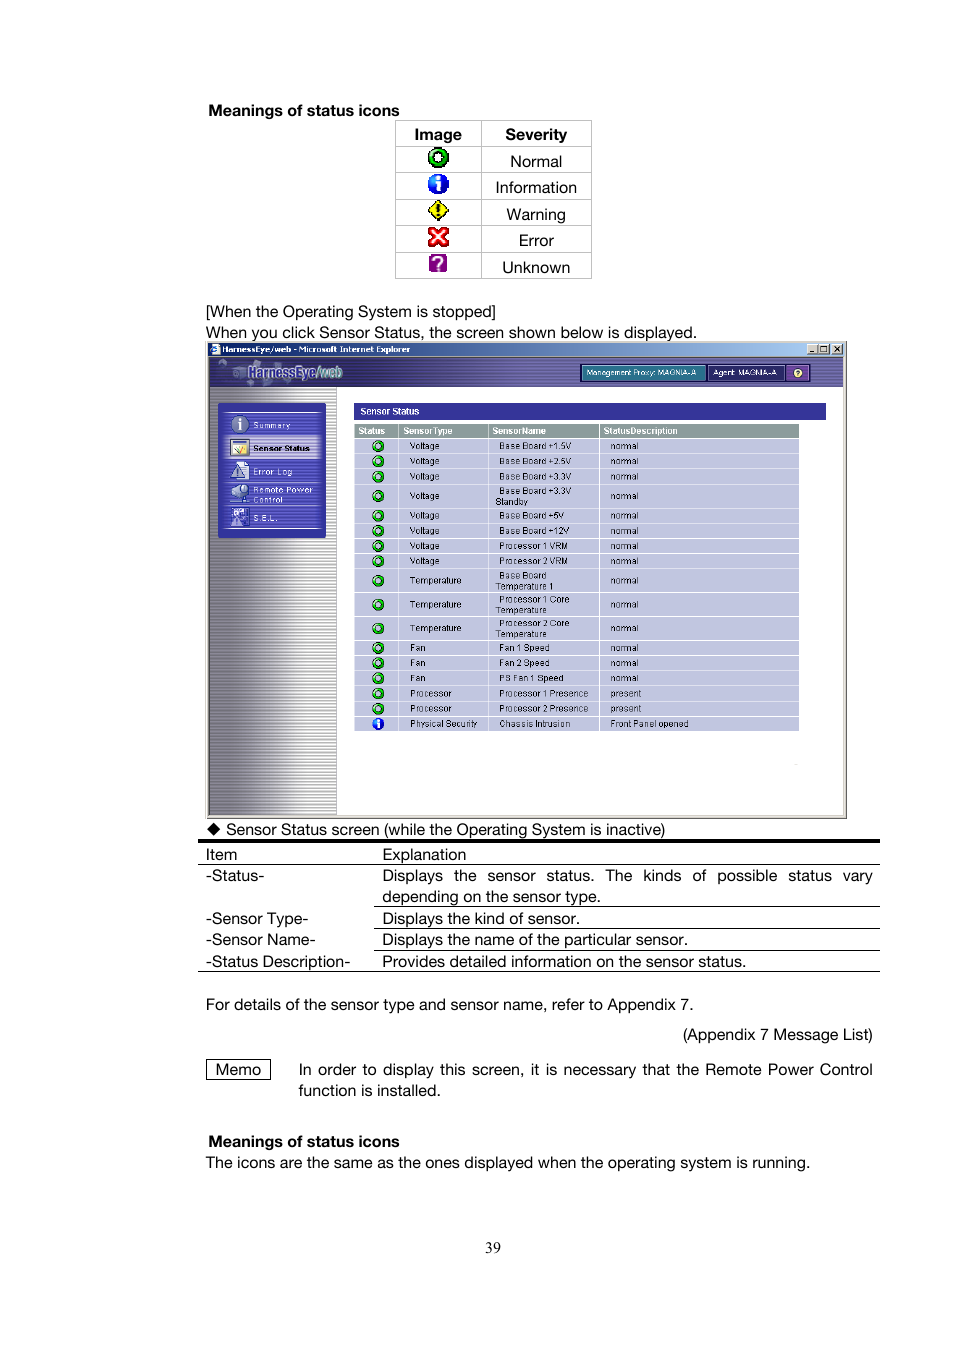The width and height of the screenshot is (954, 1351).
Task: Click the help question-mark icon in header
Action: pyautogui.click(x=797, y=372)
